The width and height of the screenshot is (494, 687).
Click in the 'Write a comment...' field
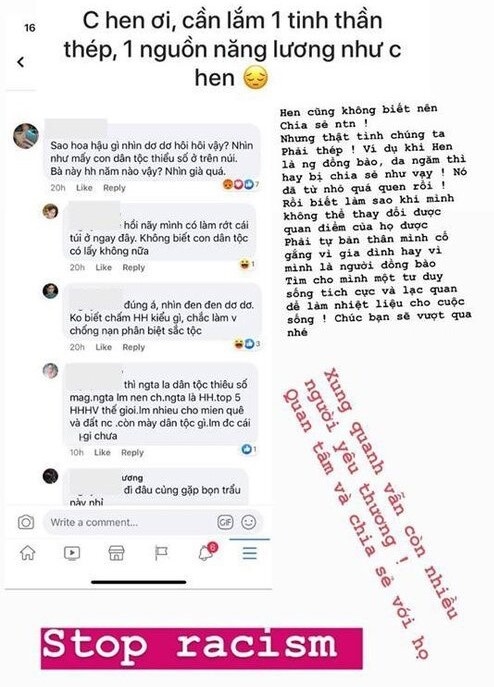129,522
